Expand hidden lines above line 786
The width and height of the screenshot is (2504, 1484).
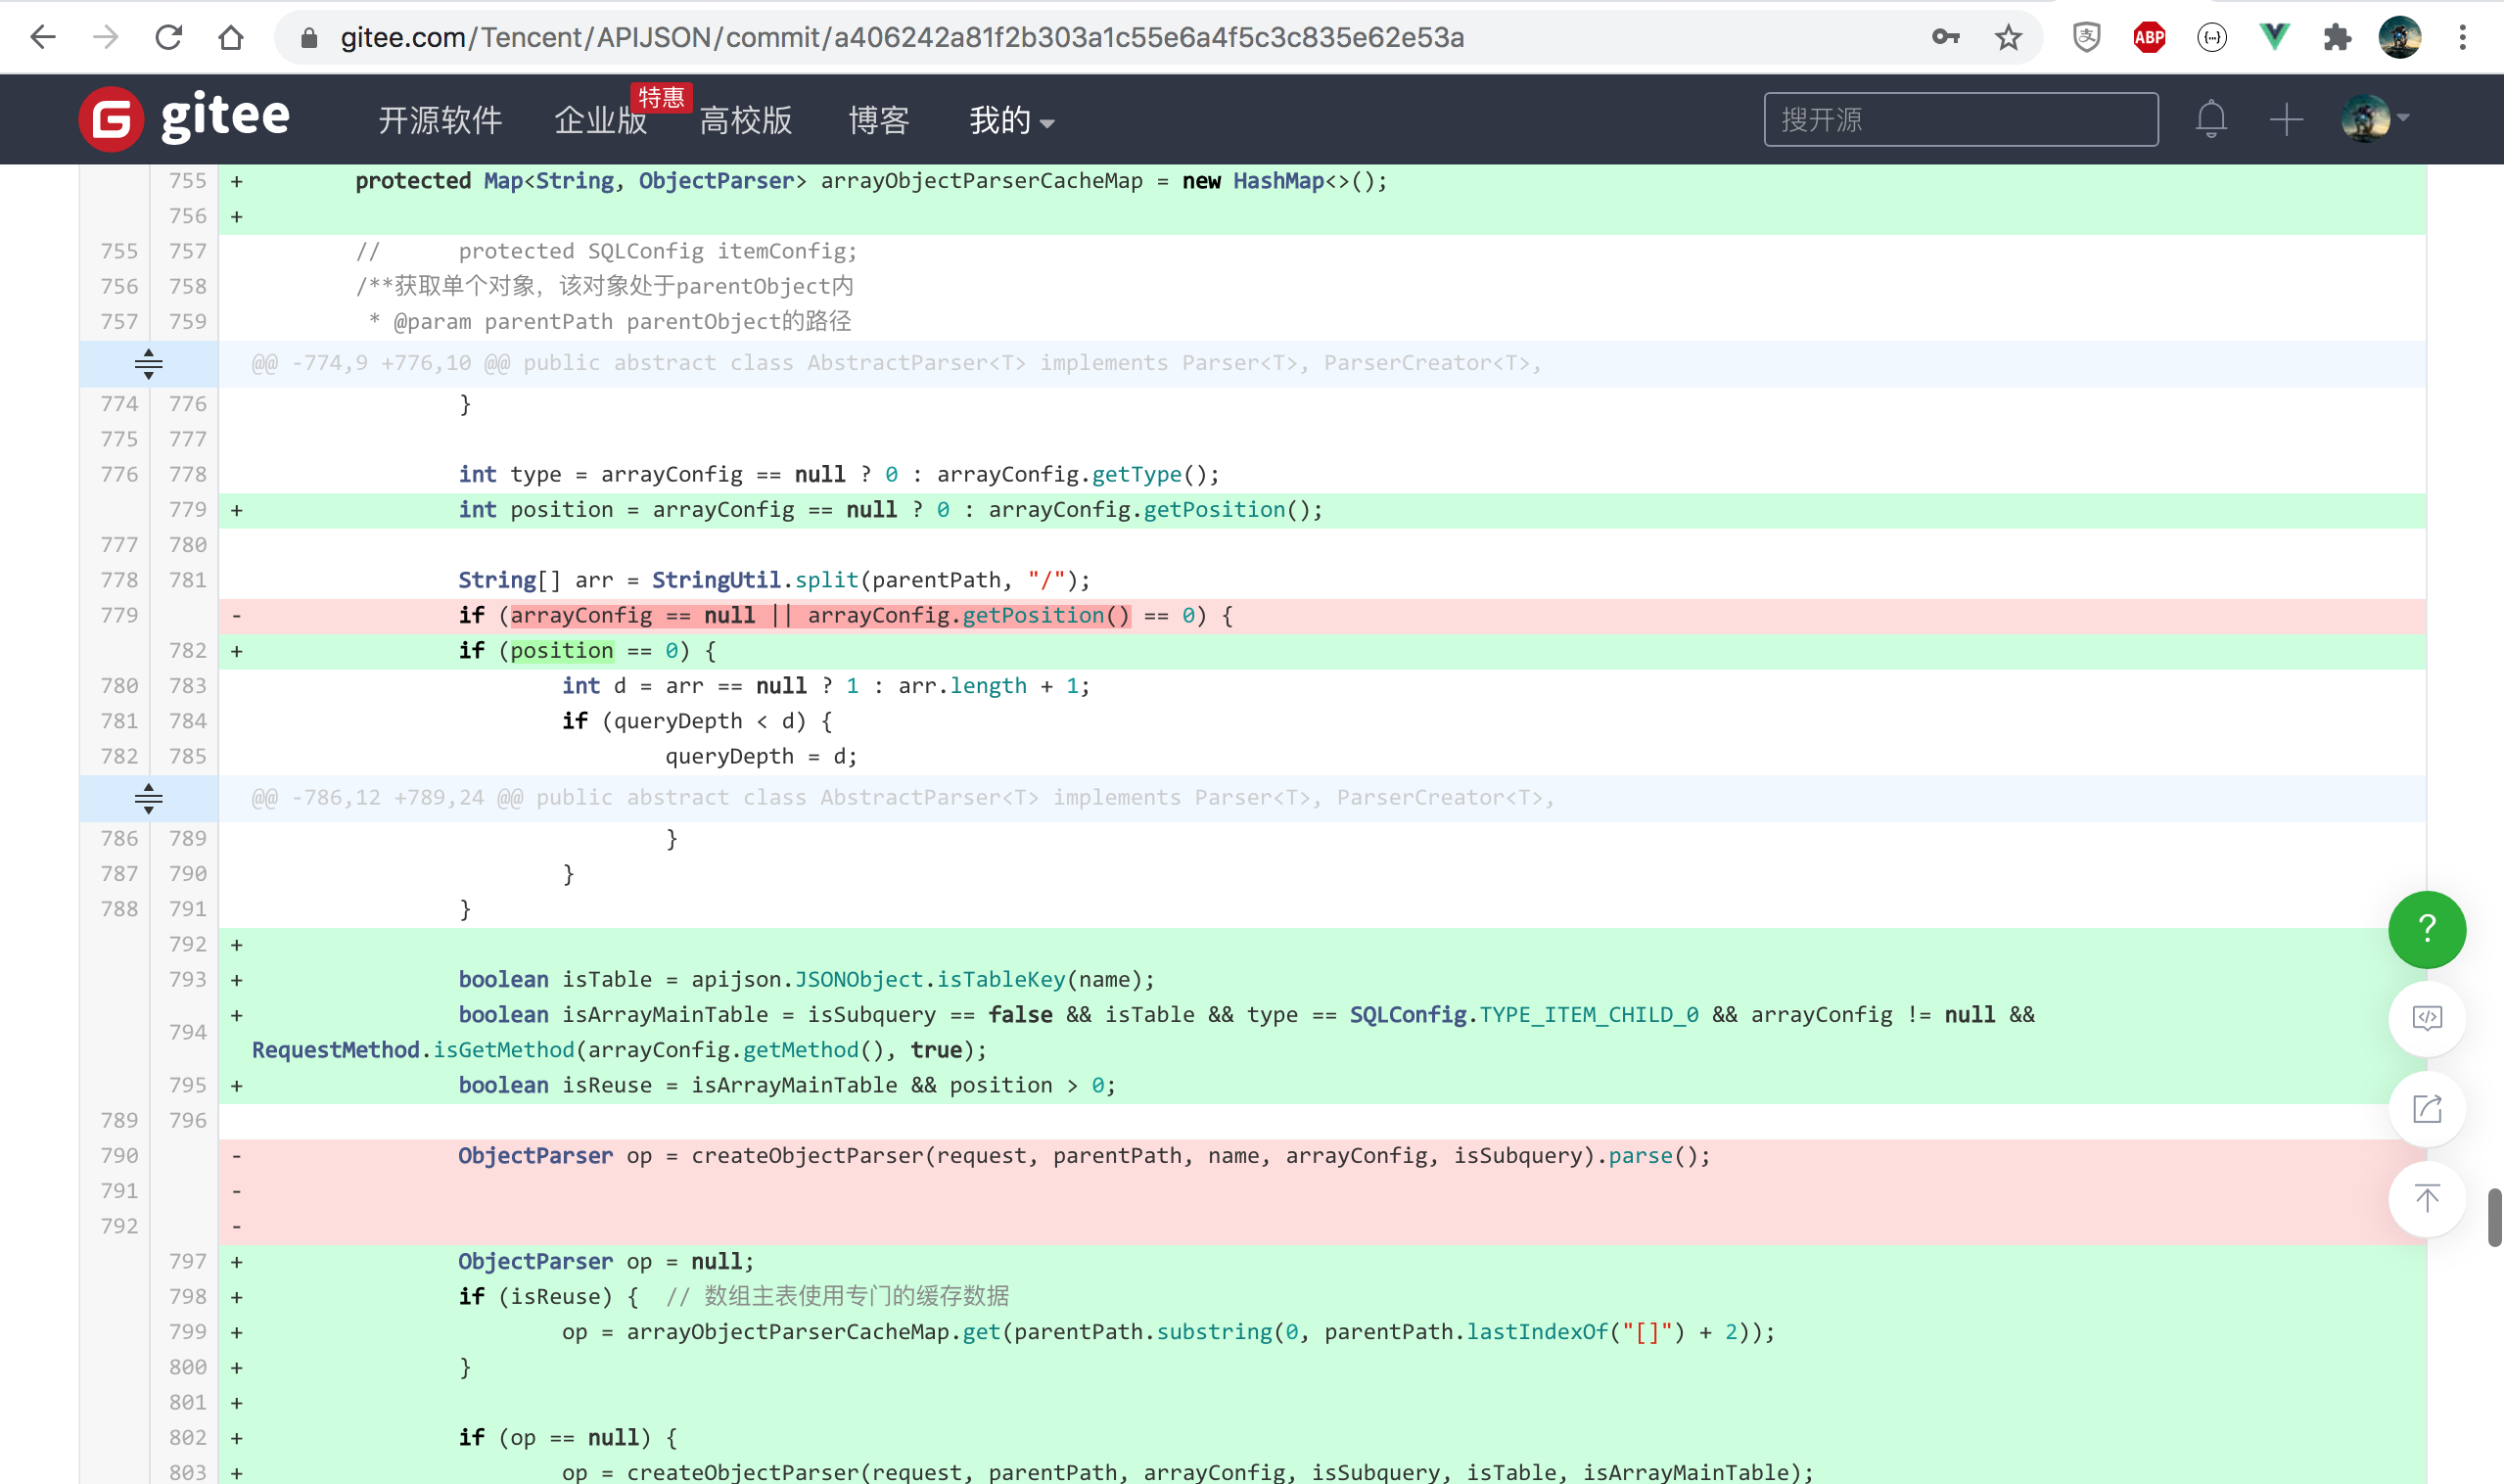pyautogui.click(x=148, y=798)
